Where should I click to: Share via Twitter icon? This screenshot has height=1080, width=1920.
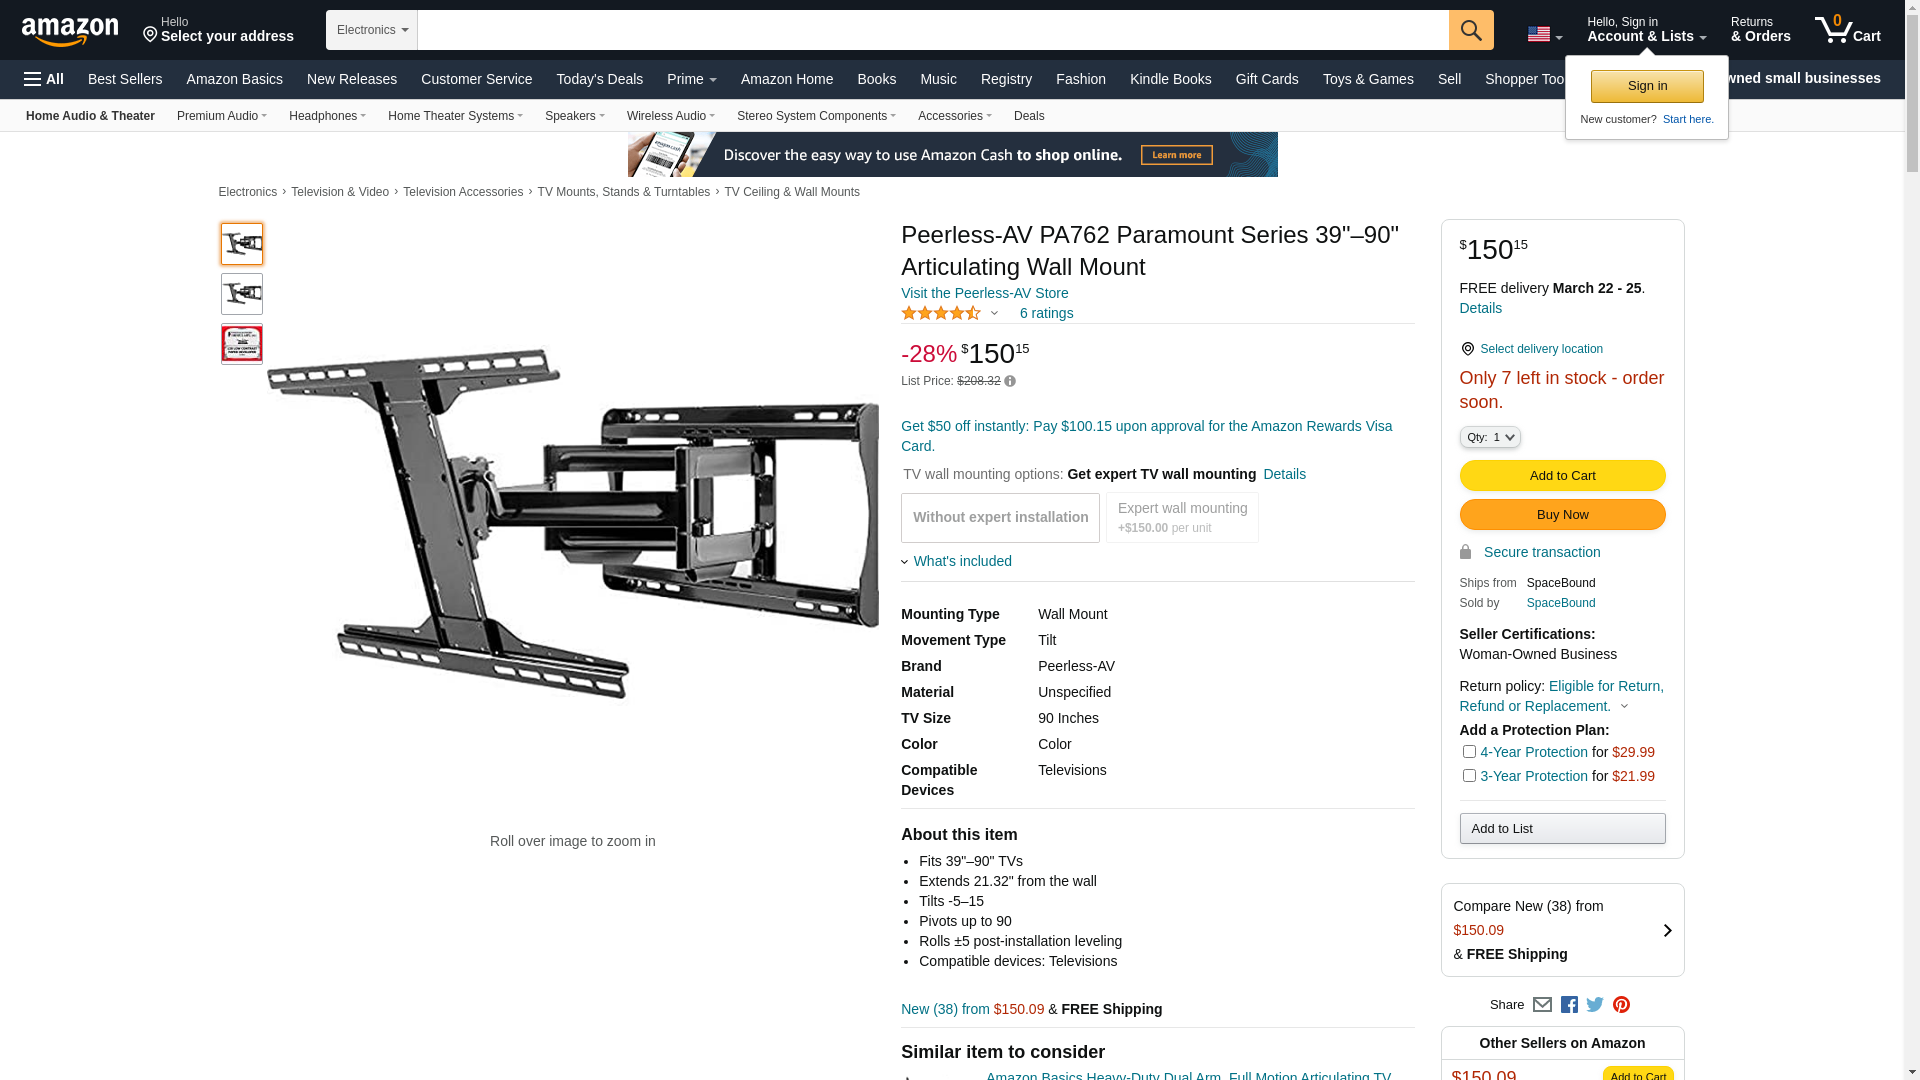point(1595,1005)
